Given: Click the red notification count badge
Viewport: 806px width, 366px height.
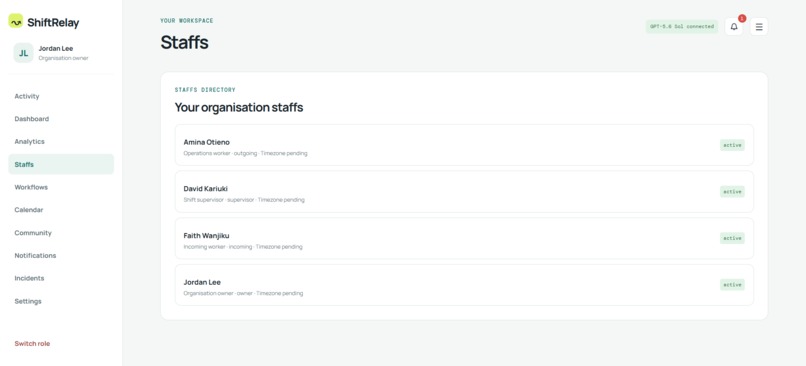Looking at the screenshot, I should click(x=742, y=19).
